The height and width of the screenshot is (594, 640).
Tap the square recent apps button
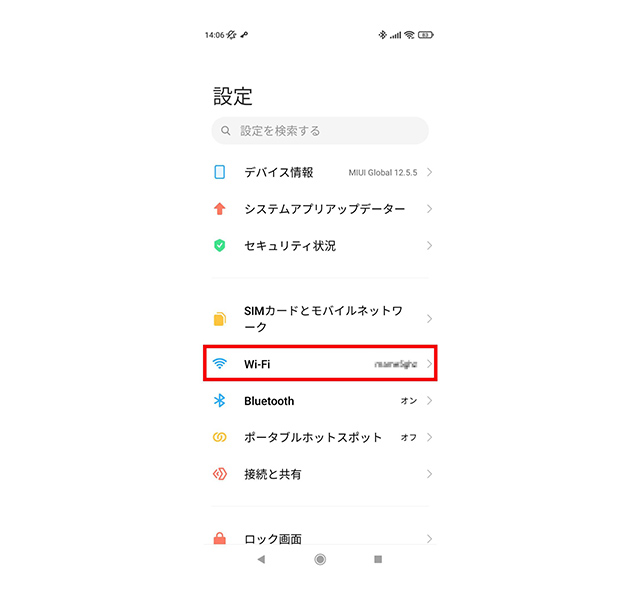pyautogui.click(x=378, y=559)
